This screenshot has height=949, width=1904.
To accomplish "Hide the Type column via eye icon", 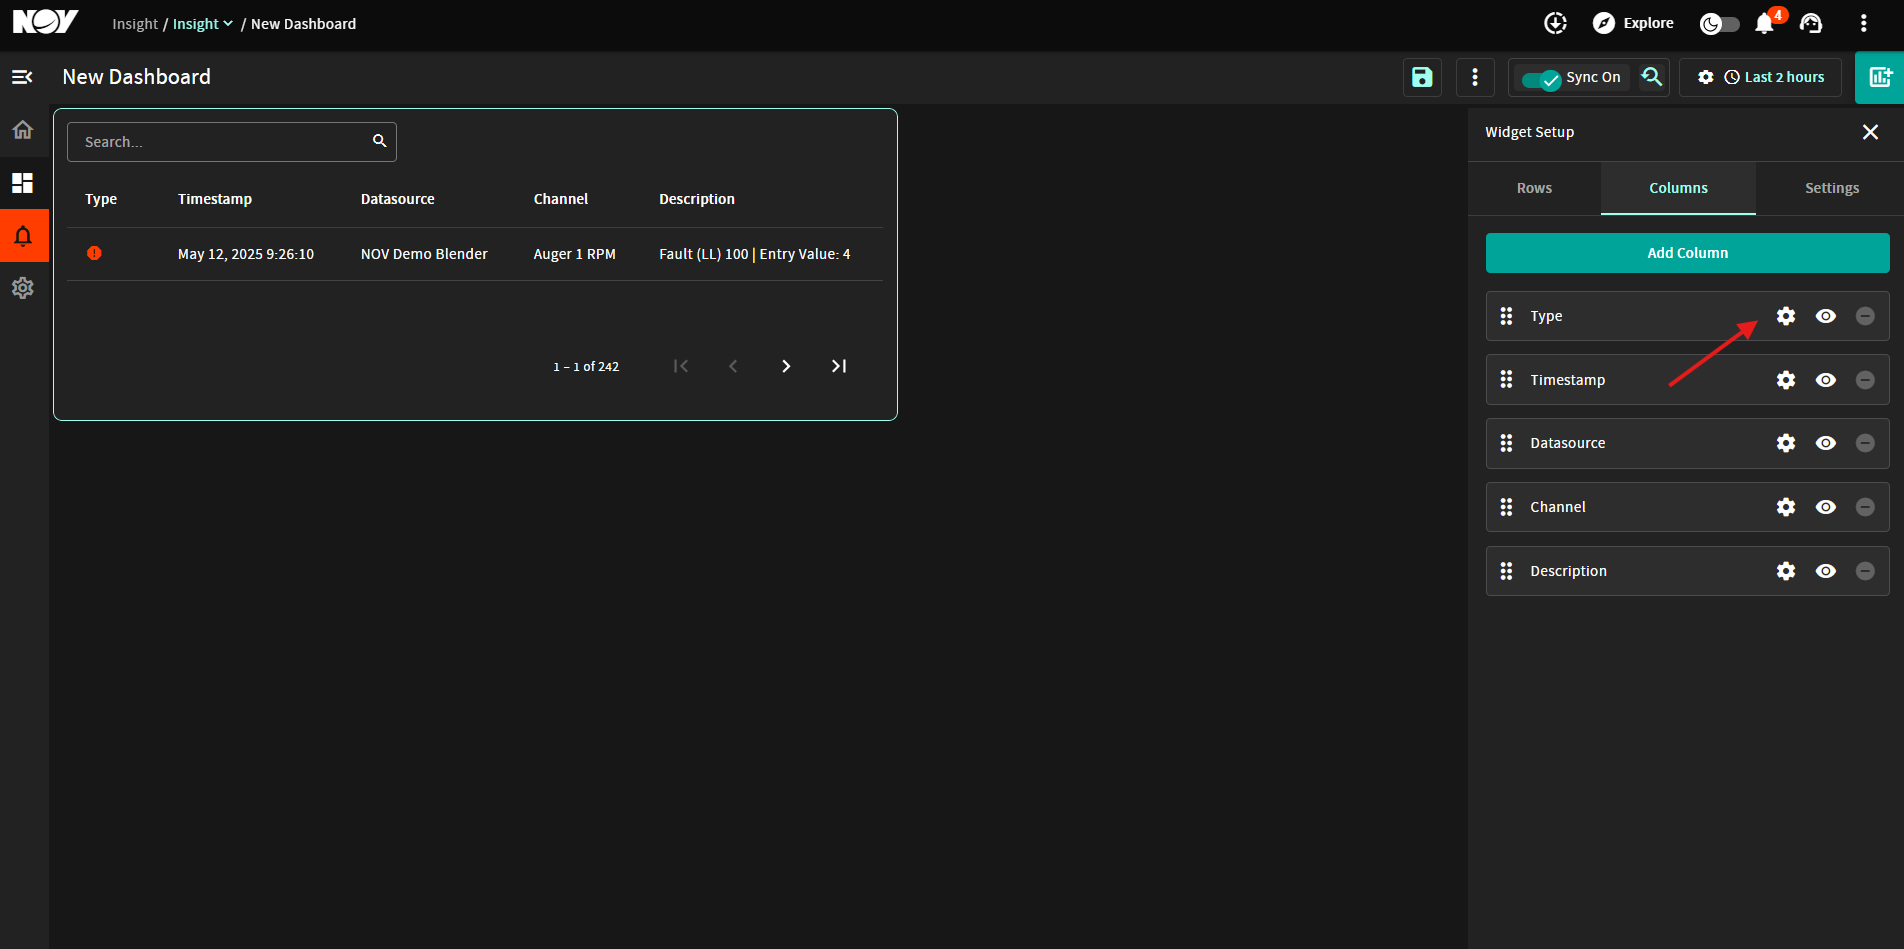I will click(x=1826, y=316).
